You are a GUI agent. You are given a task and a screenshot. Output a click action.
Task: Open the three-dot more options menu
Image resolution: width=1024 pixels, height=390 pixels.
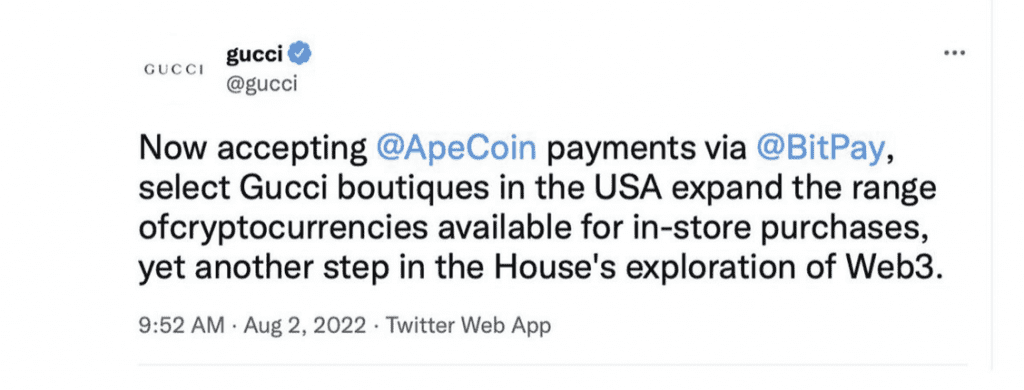[x=954, y=54]
